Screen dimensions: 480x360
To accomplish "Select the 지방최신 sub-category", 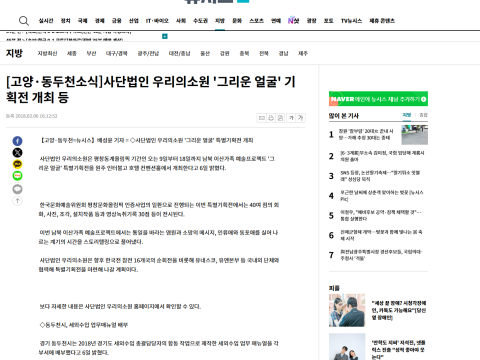I will coord(47,53).
